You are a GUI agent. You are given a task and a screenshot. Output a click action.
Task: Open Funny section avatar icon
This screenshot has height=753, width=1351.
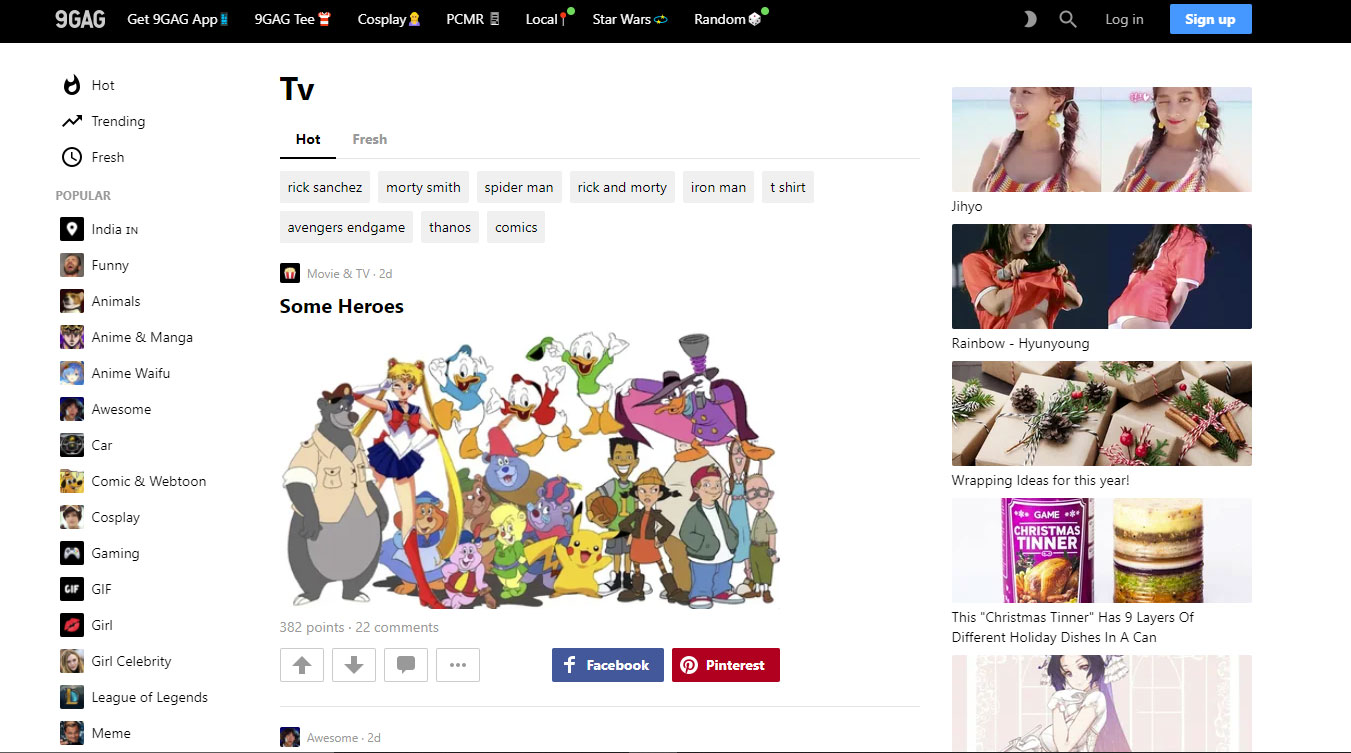click(71, 265)
